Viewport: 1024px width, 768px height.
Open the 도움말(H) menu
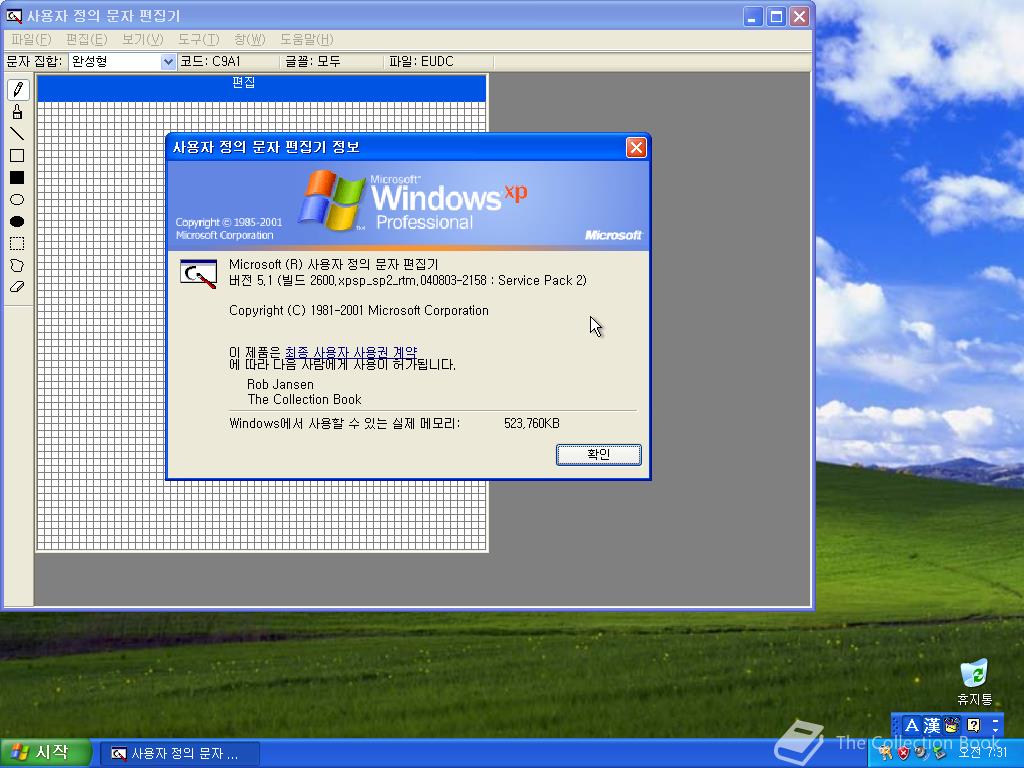[306, 39]
